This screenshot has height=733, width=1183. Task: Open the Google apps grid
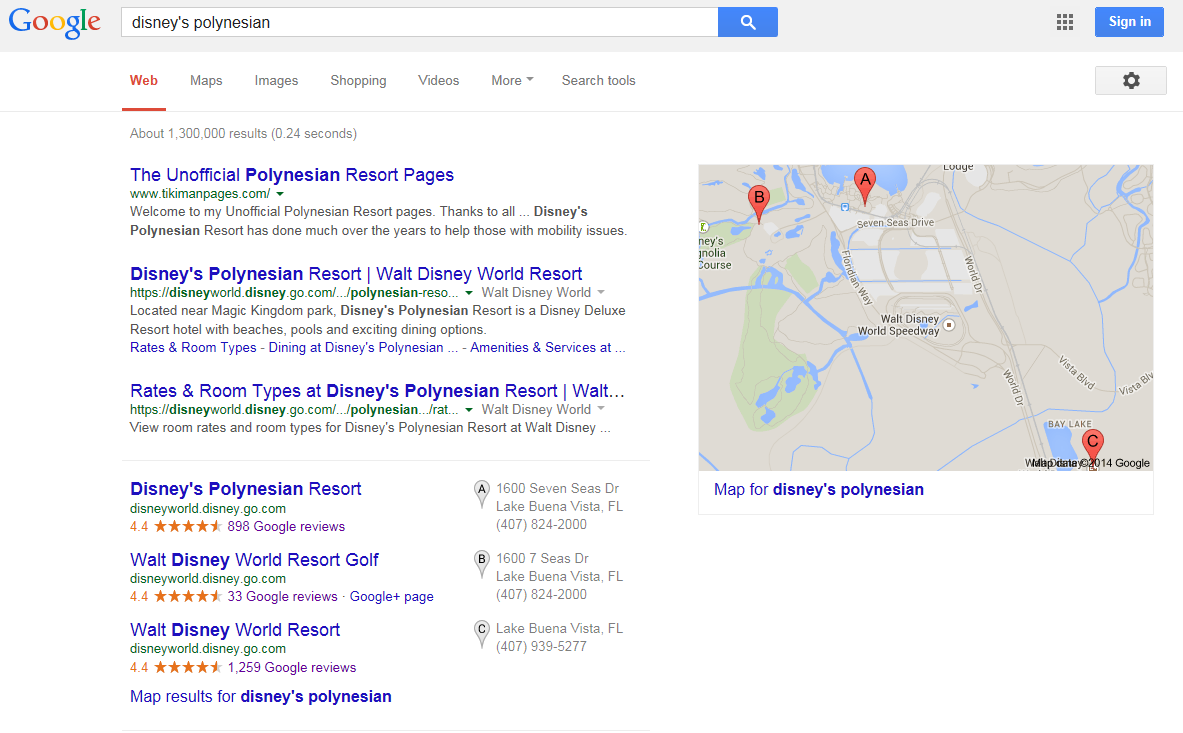click(1065, 22)
